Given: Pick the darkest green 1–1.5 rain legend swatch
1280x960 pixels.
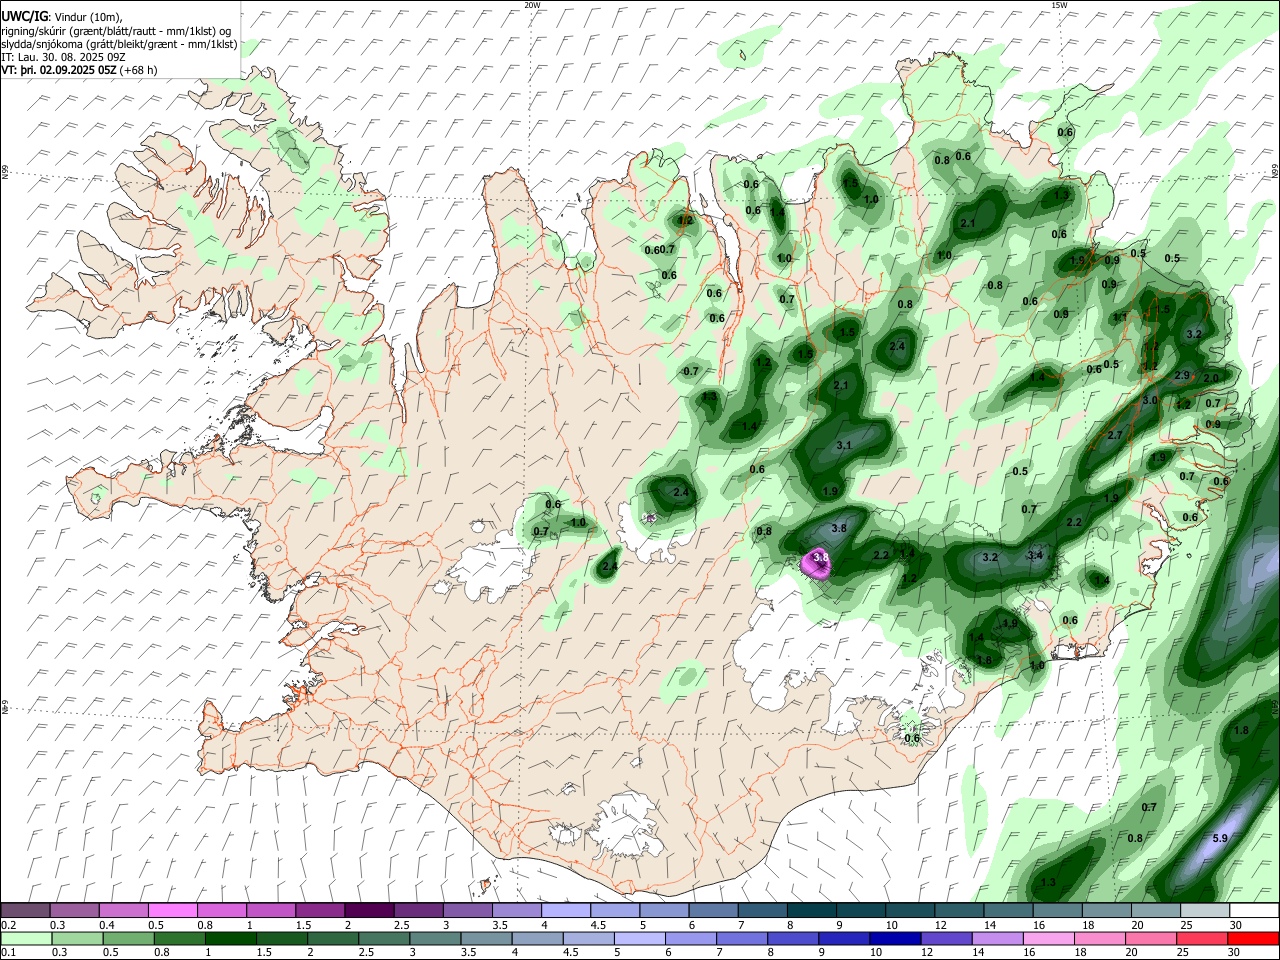Looking at the screenshot, I should [x=229, y=939].
